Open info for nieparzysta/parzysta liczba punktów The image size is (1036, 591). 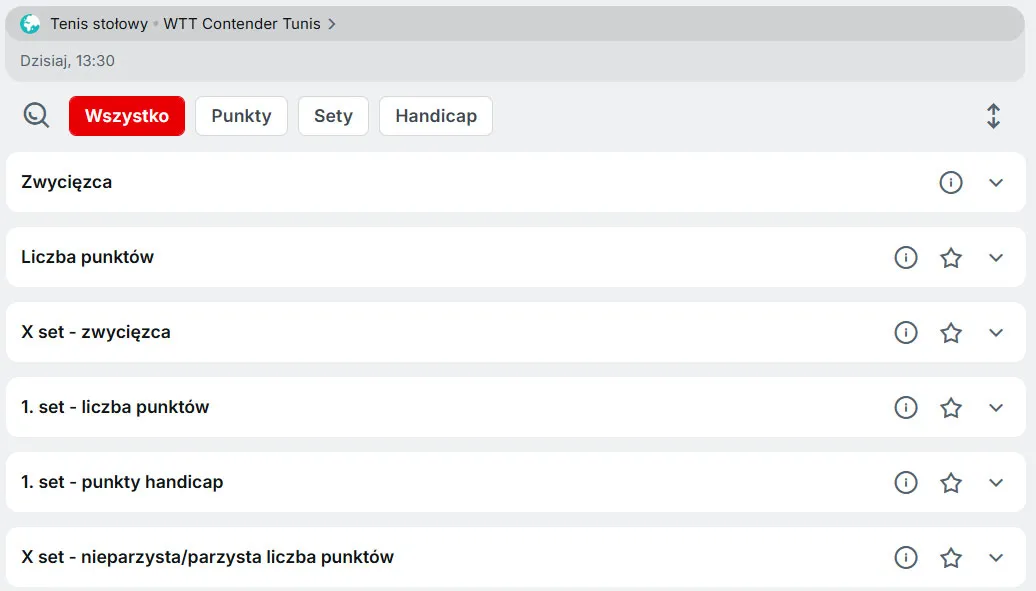[x=906, y=557]
